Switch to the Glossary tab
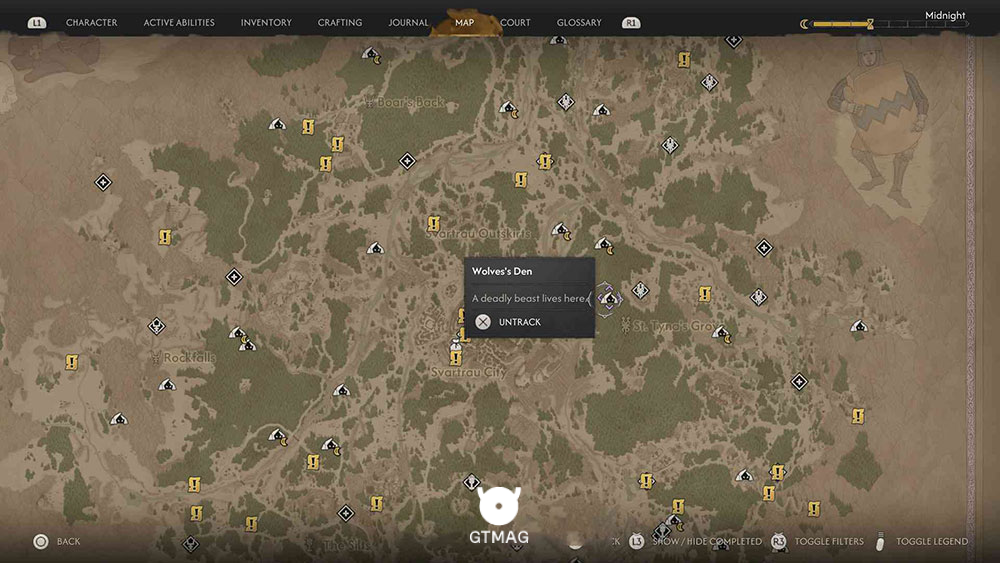This screenshot has height=563, width=1000. pyautogui.click(x=579, y=22)
